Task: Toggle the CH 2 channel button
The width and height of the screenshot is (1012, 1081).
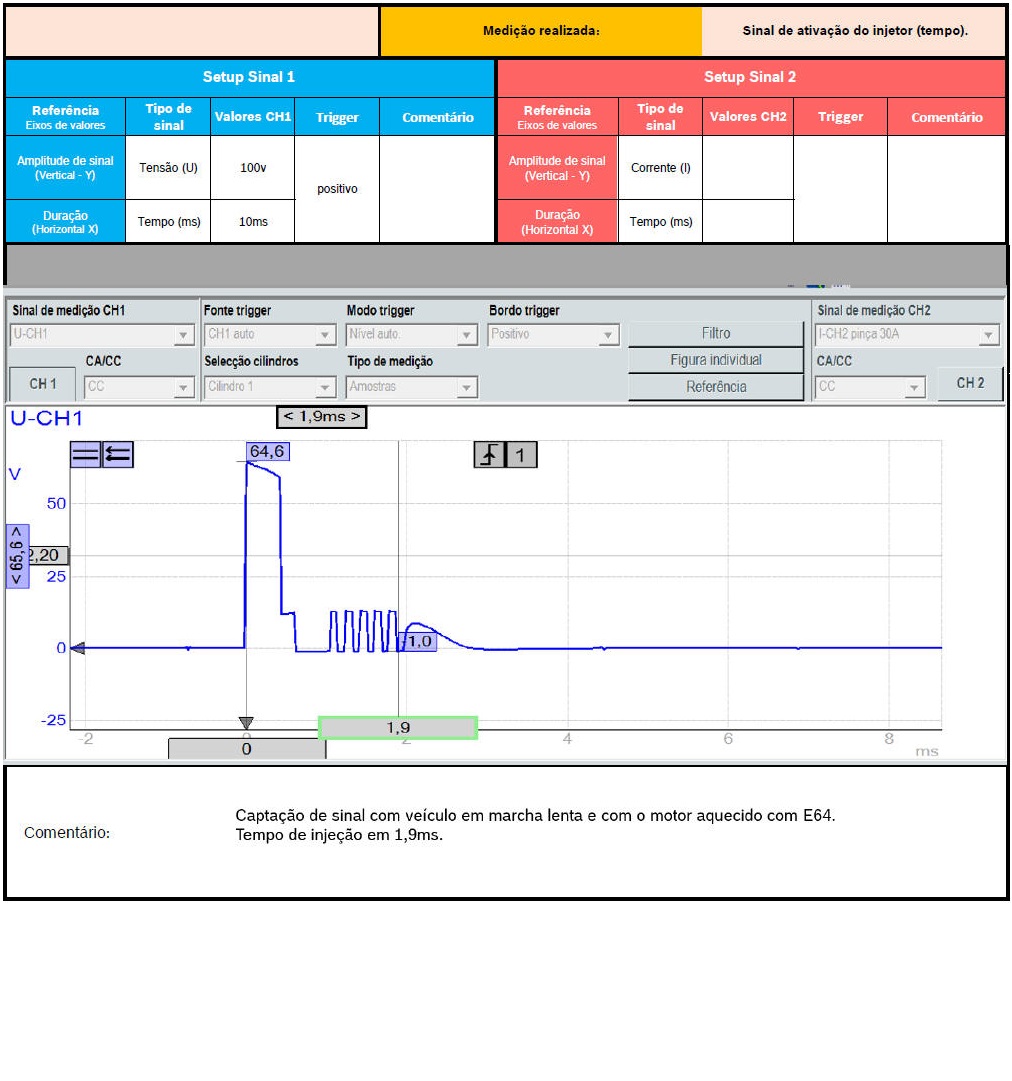Action: coord(970,384)
